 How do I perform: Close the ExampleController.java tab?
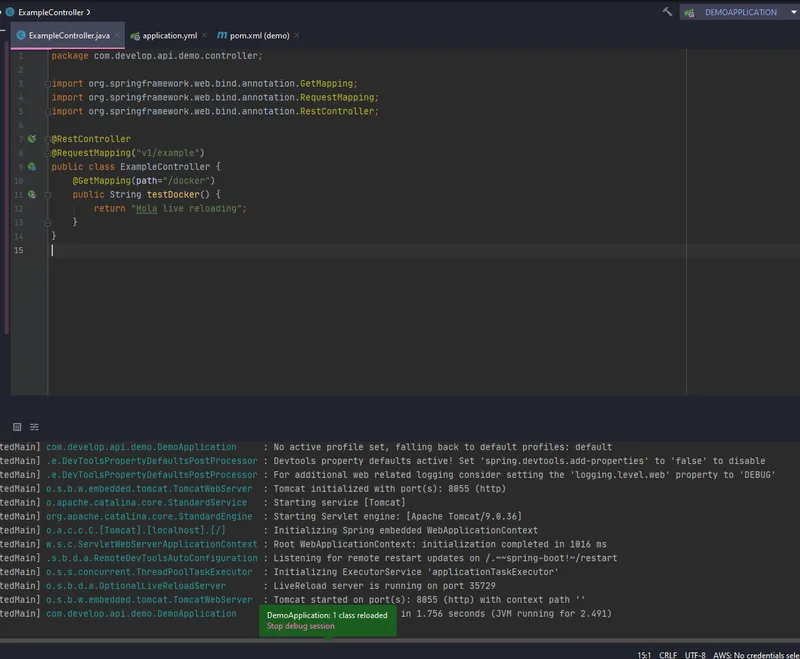point(117,36)
